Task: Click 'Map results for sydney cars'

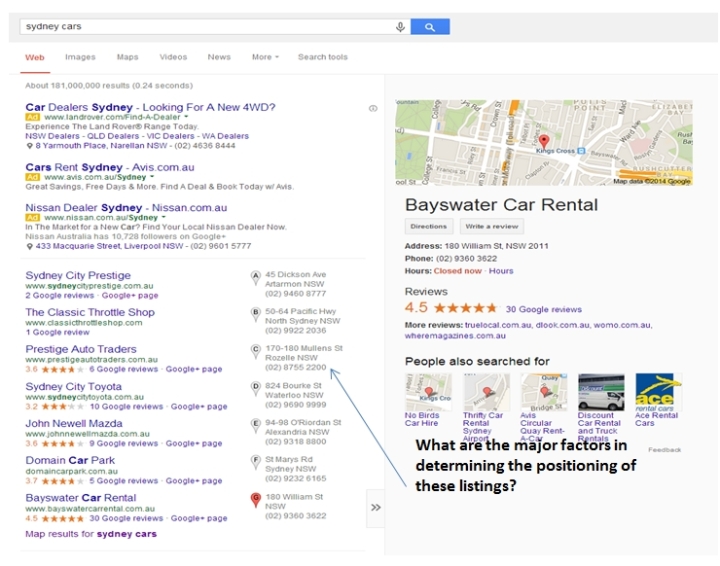Action: point(91,534)
